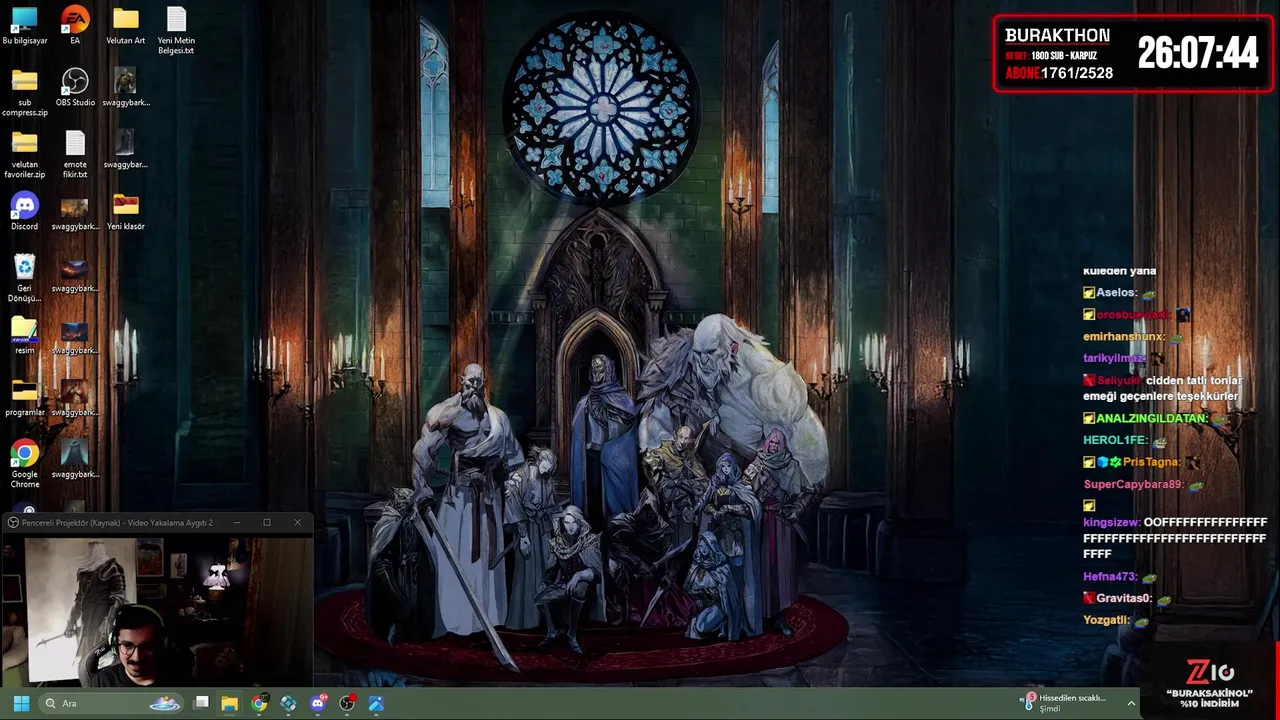This screenshot has width=1280, height=720.
Task: Click the ABONE 1761/2528 counter
Action: 1059,73
